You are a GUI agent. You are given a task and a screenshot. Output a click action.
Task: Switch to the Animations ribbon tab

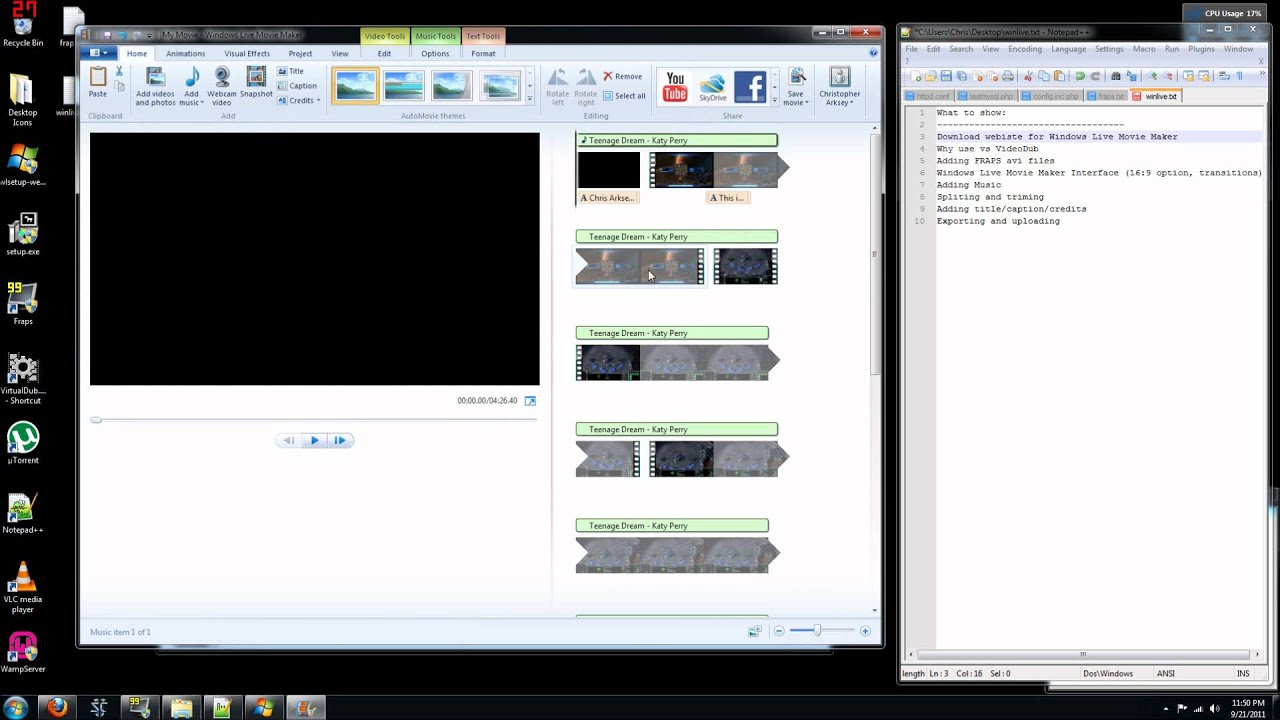click(185, 54)
